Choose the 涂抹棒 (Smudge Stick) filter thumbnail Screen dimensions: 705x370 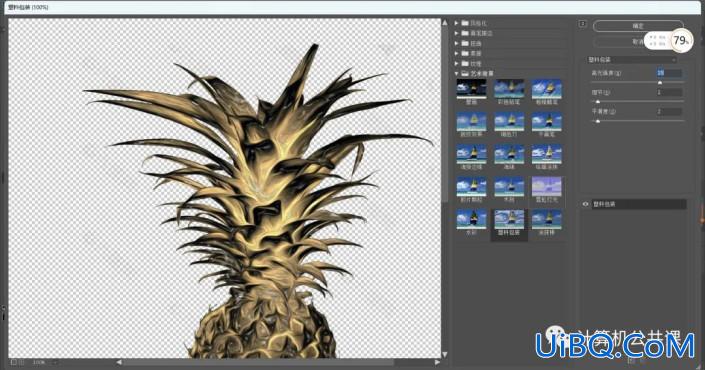pyautogui.click(x=546, y=219)
